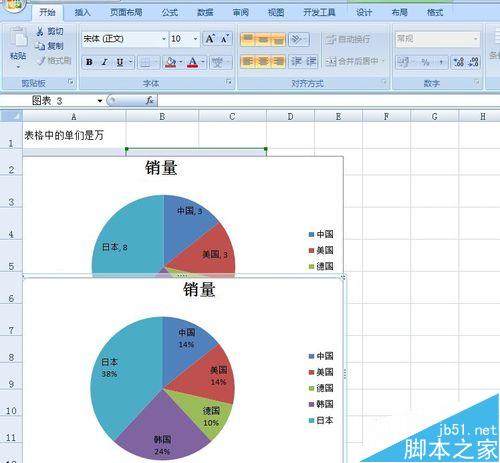Open the font (字体) group dialog launcher

point(229,82)
